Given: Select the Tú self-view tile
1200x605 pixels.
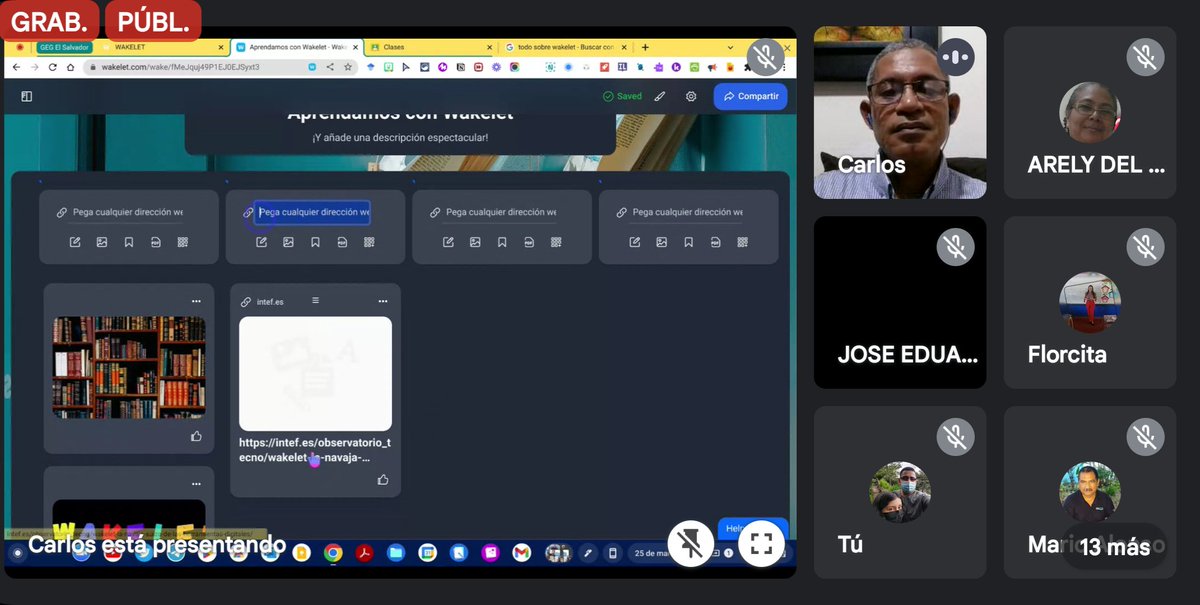Looking at the screenshot, I should point(900,492).
